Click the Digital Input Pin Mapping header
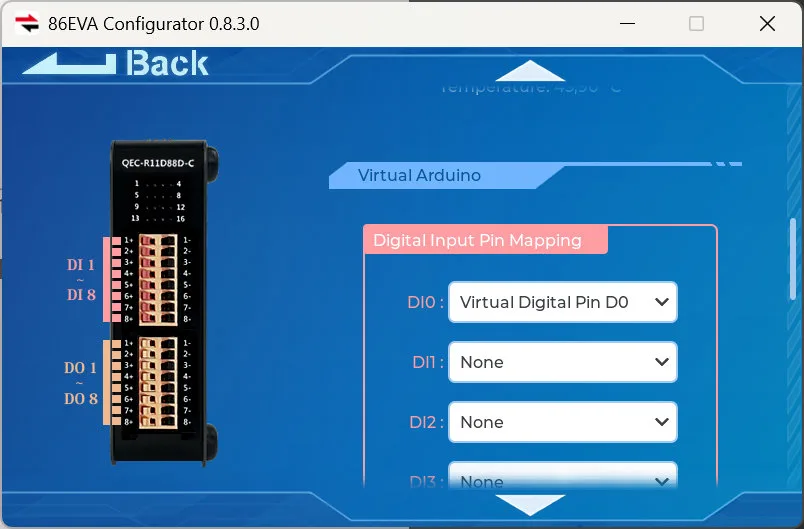Image resolution: width=804 pixels, height=529 pixels. click(478, 240)
